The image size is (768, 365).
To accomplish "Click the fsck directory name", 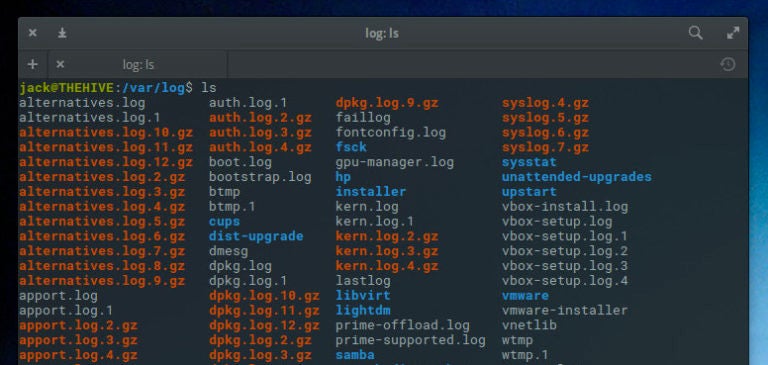I will click(x=351, y=147).
